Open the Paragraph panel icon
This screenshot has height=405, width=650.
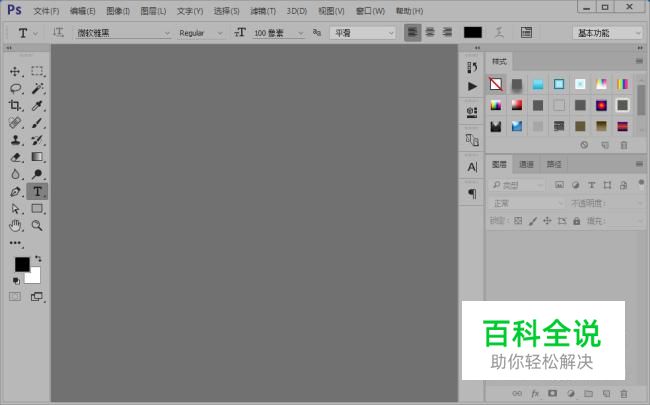(472, 194)
